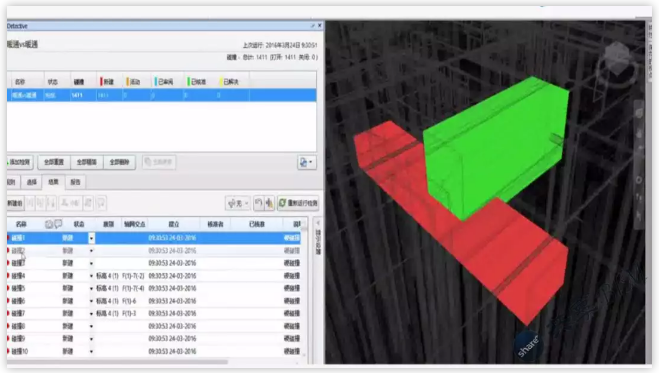Open status dropdown for 碰撞10 row
This screenshot has height=373, width=659.
point(91,352)
